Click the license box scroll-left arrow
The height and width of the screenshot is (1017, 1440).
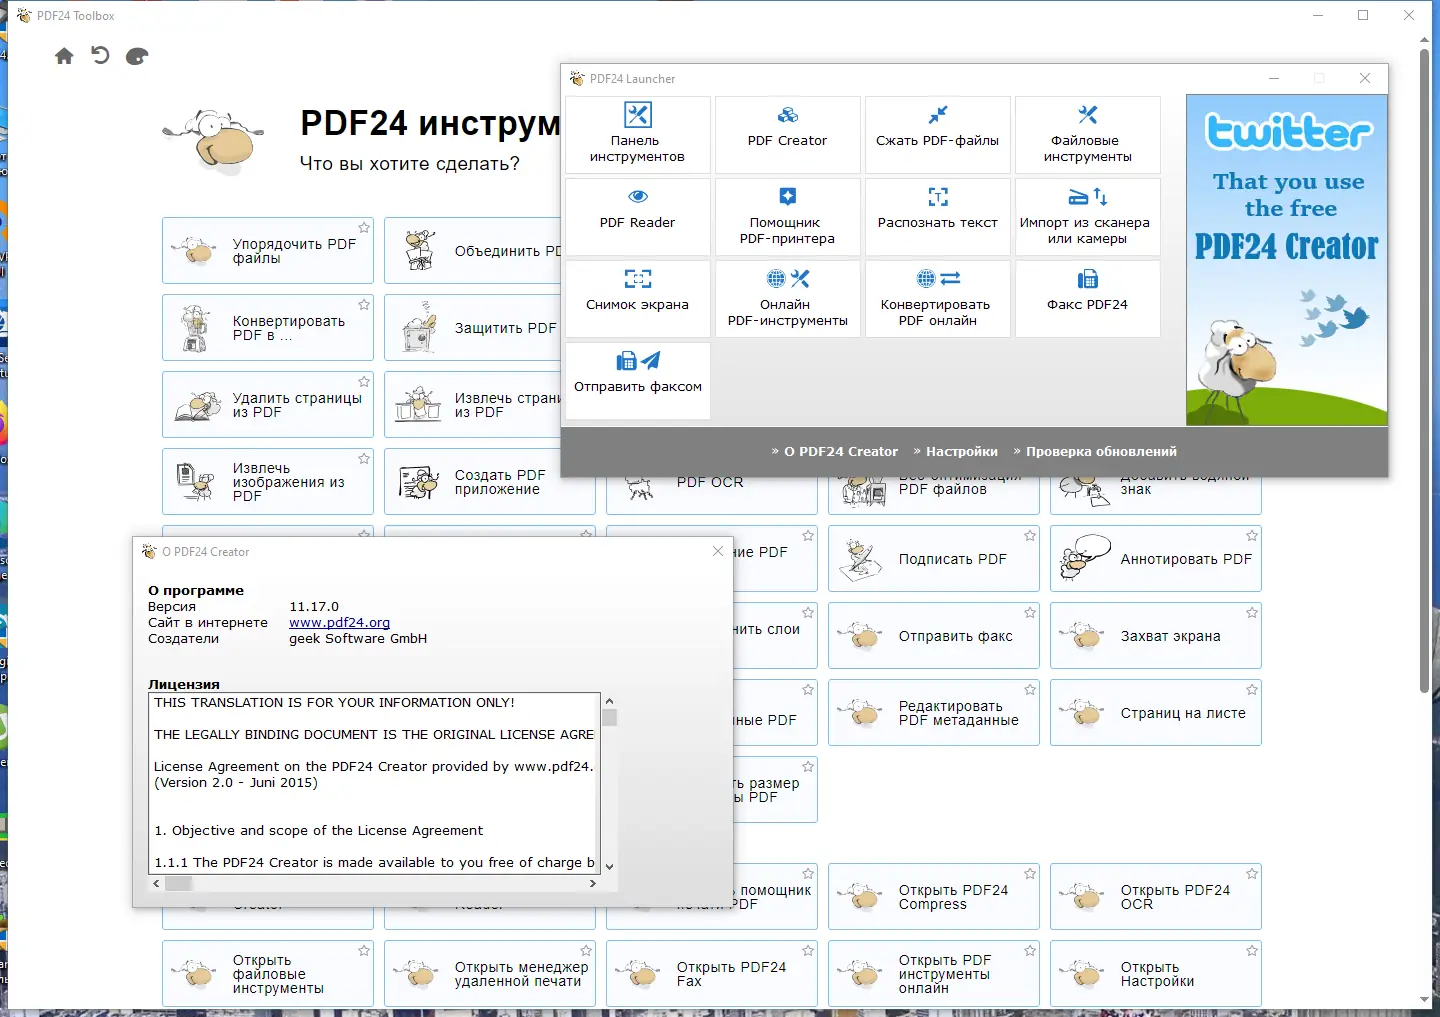point(156,884)
